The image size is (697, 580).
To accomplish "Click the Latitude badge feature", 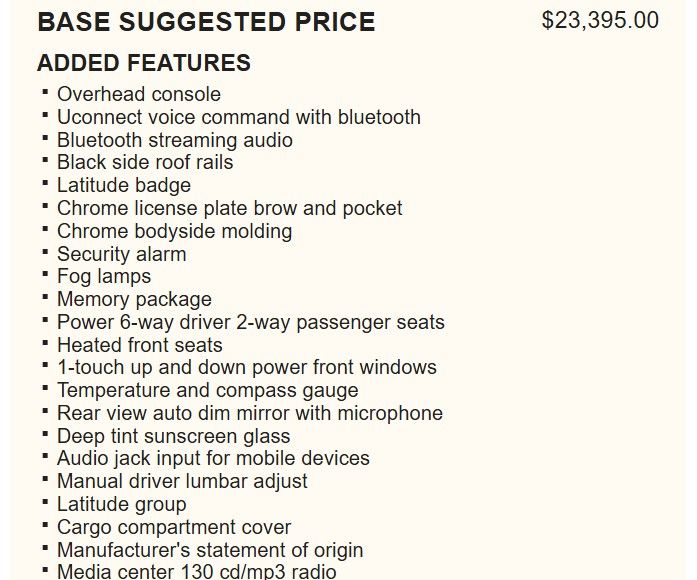I will coord(124,185).
